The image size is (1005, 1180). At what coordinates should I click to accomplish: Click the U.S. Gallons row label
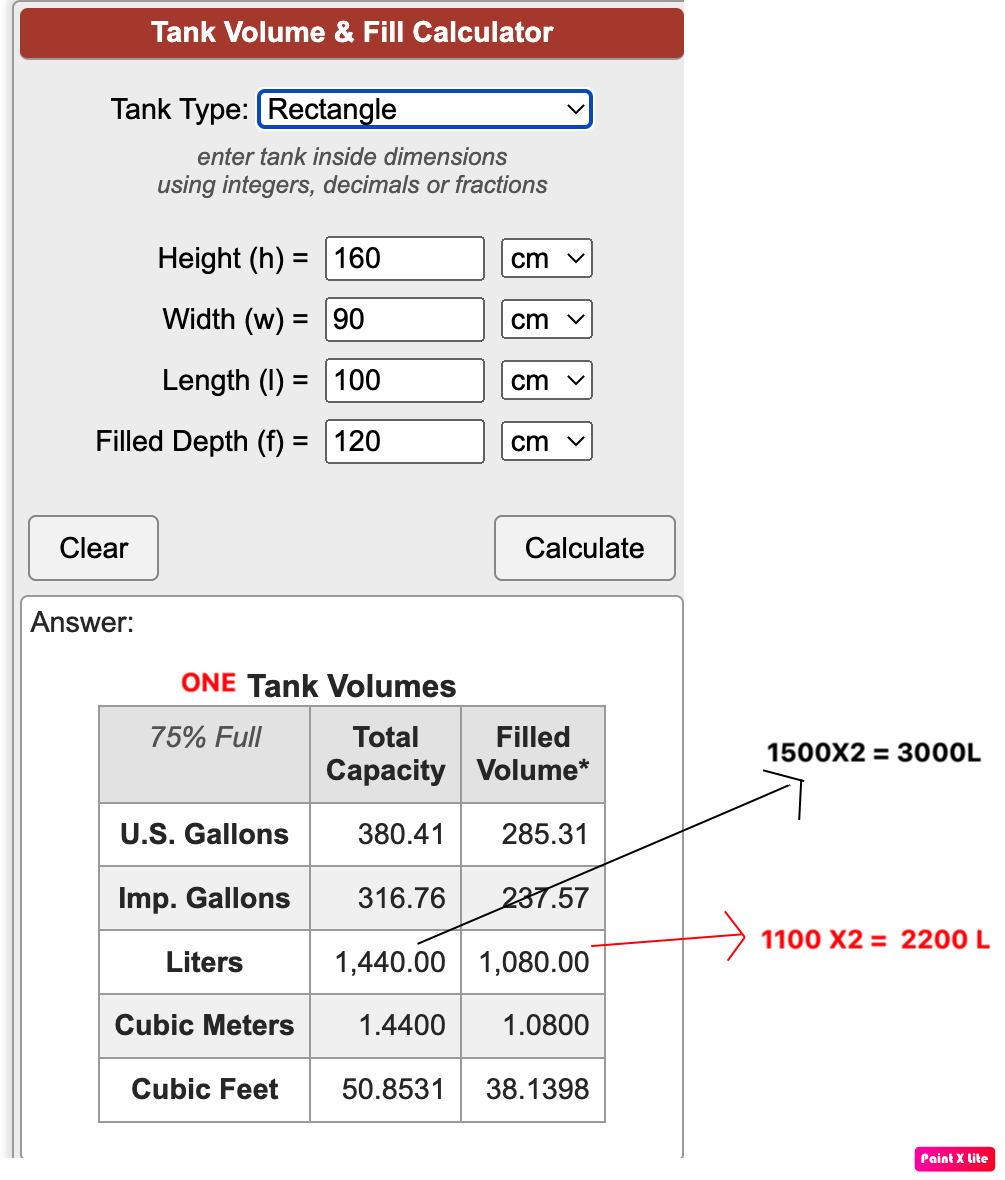coord(204,835)
